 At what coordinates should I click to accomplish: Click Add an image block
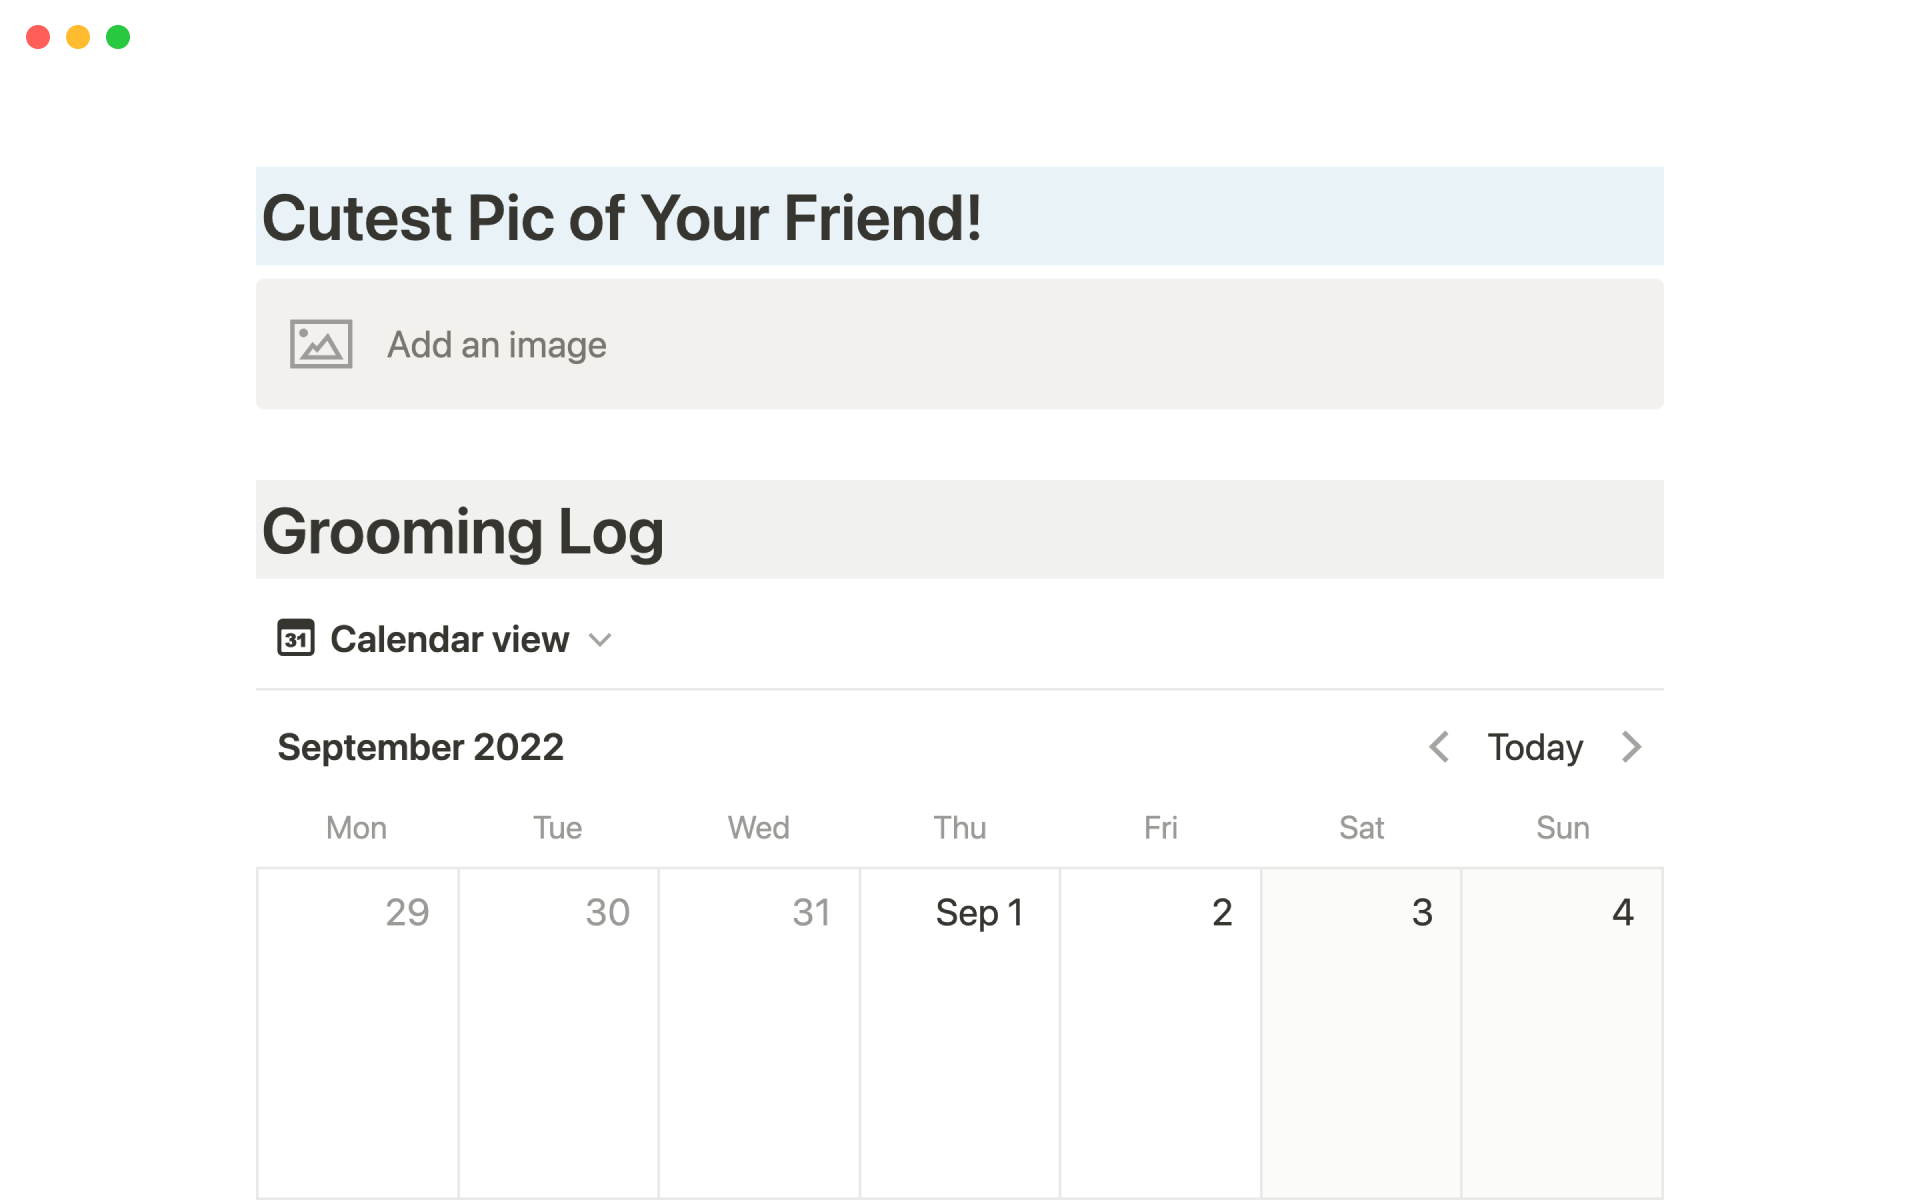tap(496, 345)
